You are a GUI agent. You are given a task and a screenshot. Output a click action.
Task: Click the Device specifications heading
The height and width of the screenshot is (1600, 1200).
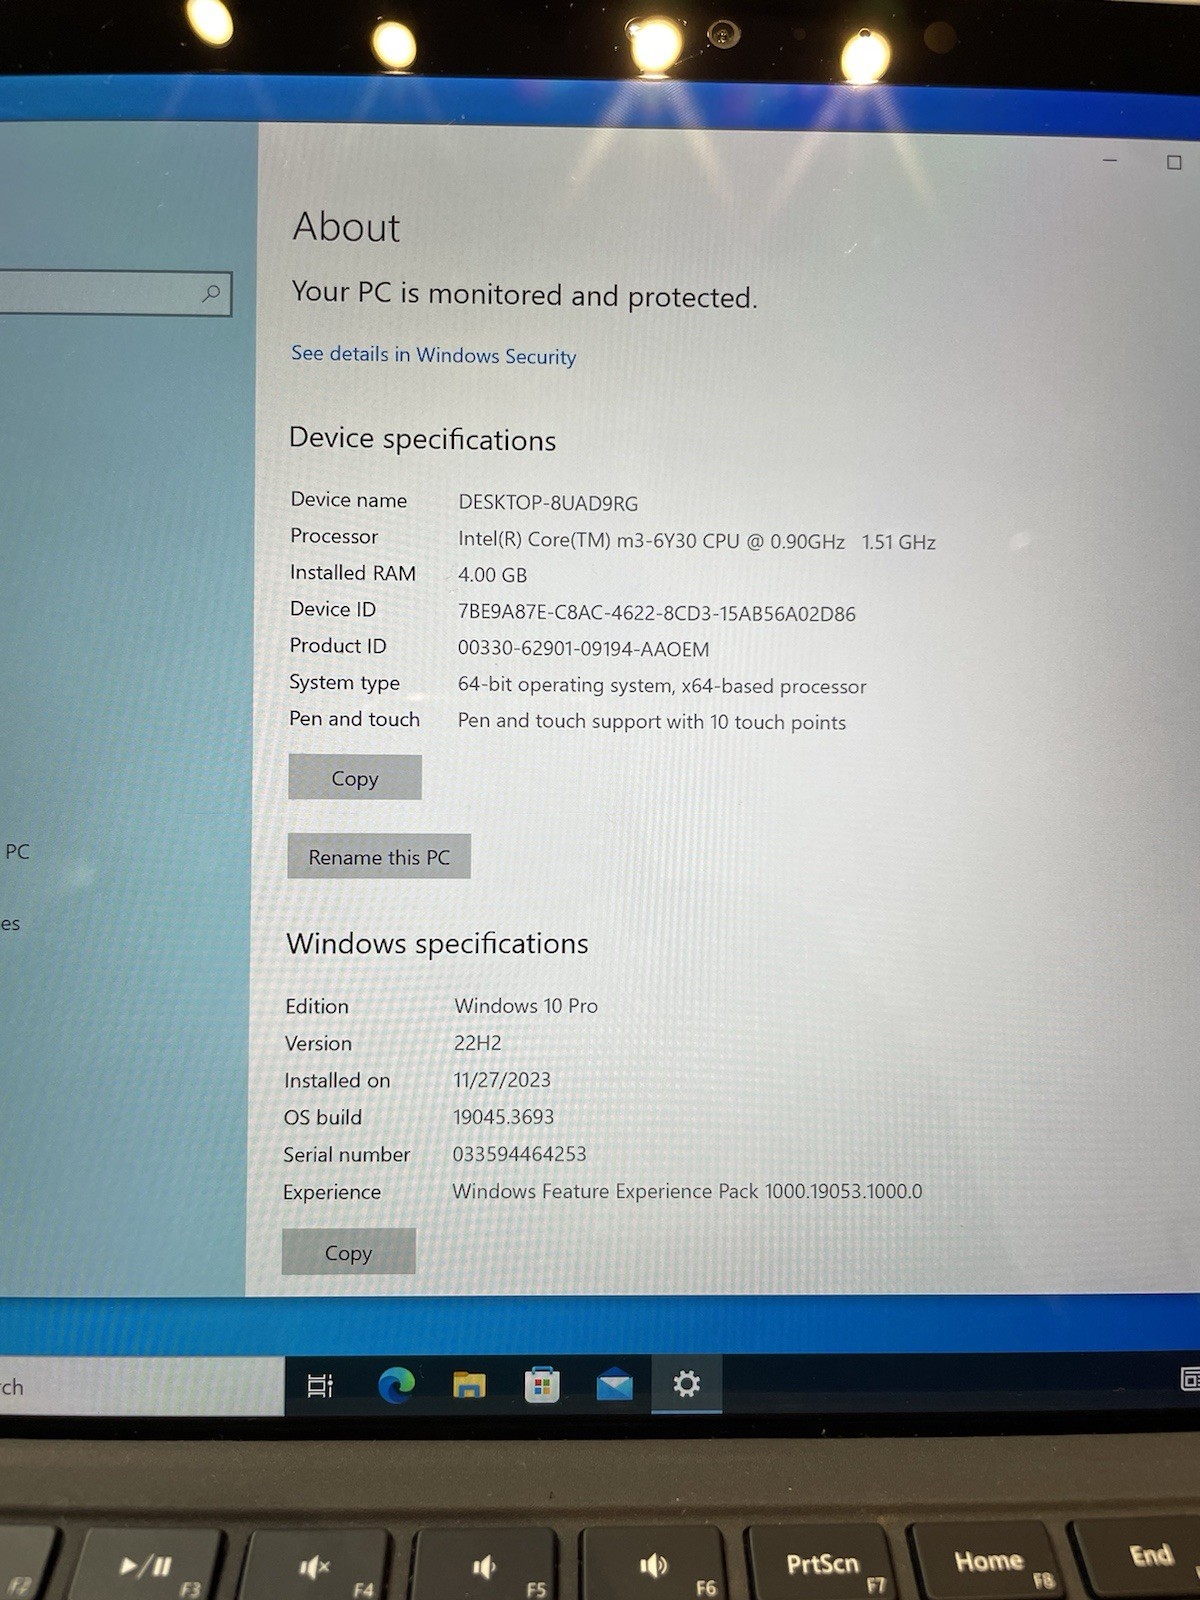pyautogui.click(x=423, y=439)
